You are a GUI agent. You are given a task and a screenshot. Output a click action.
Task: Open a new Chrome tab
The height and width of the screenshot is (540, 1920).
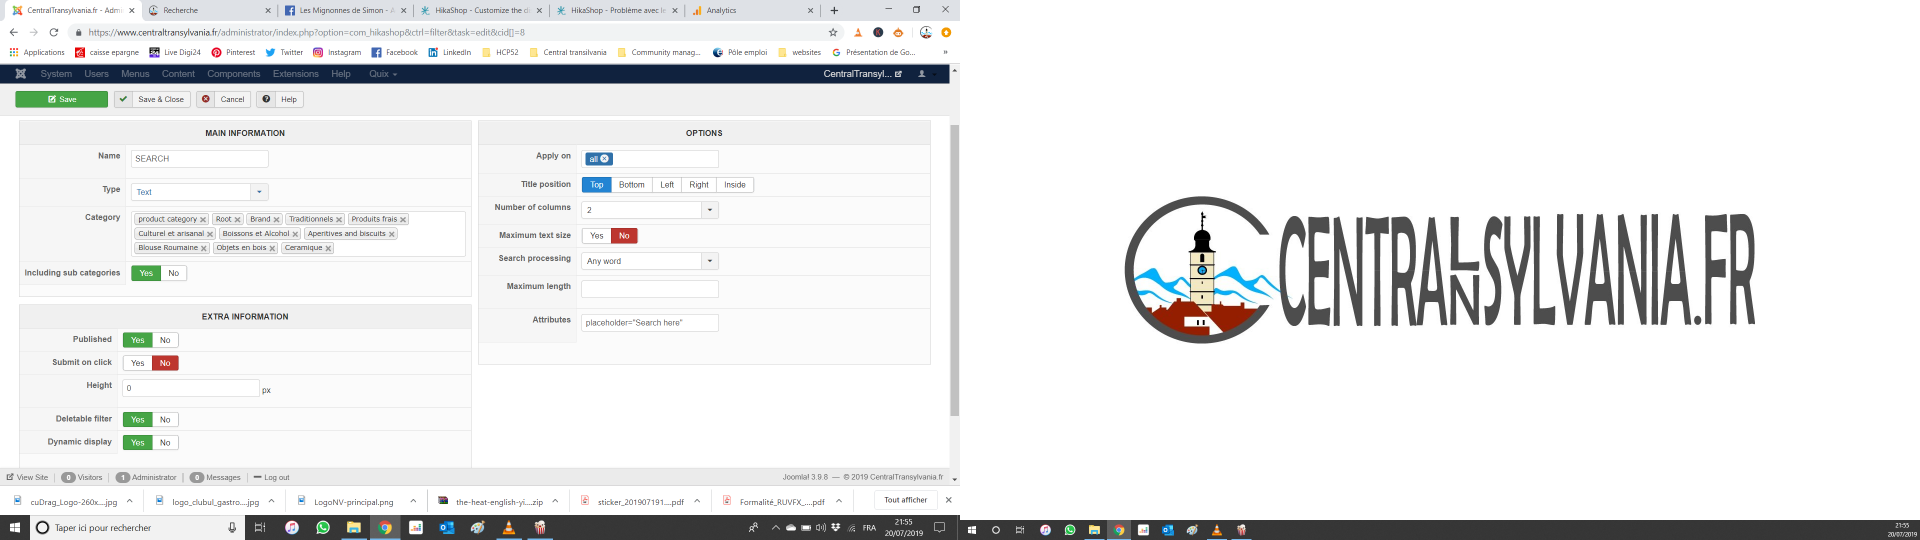834,10
